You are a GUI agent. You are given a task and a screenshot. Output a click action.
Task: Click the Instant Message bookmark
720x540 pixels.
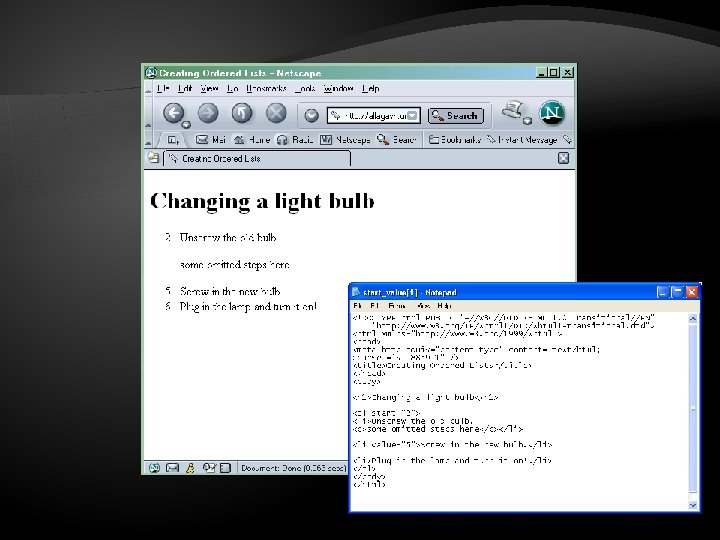click(x=522, y=140)
